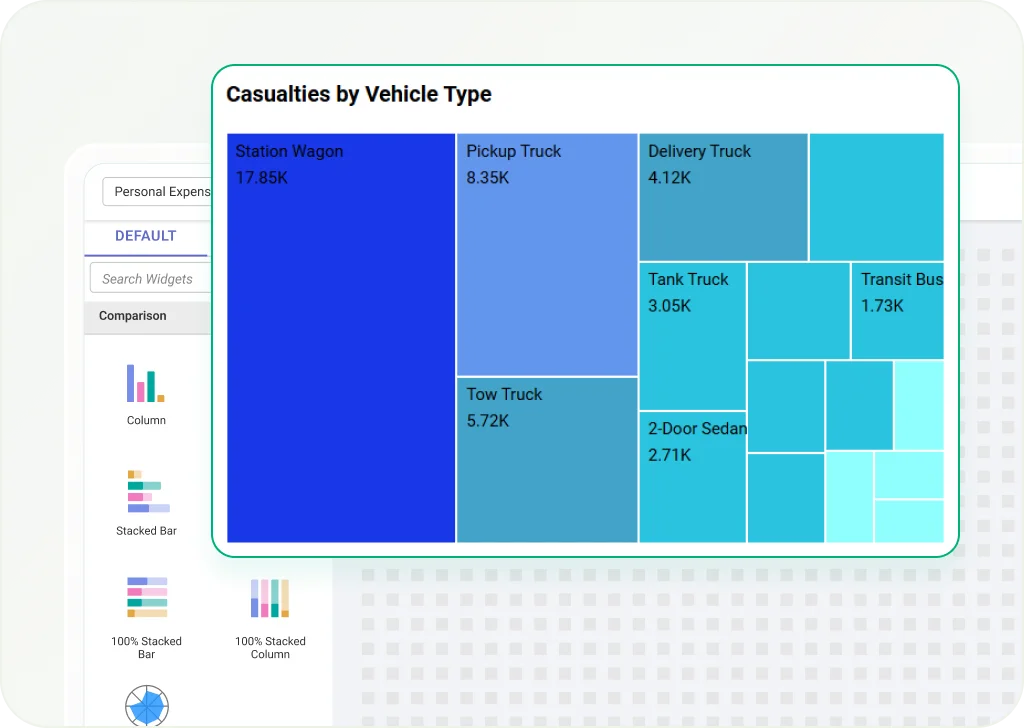Switch to the DEFAULT tab

point(146,236)
